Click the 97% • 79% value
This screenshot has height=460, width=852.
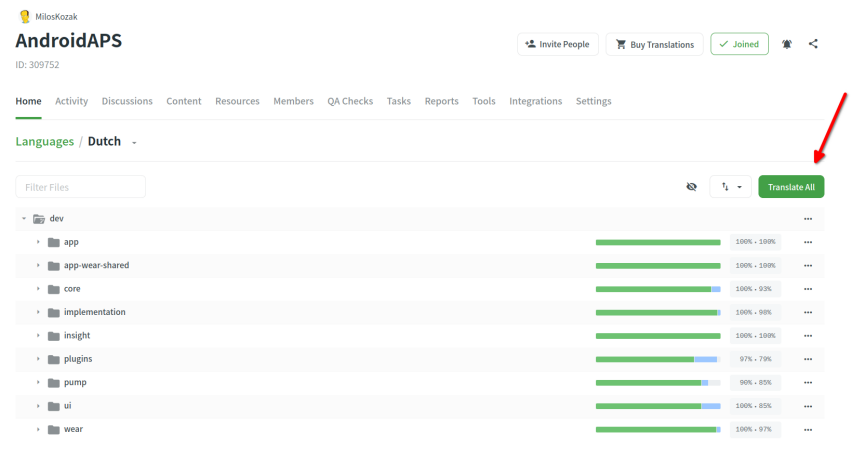tap(755, 359)
